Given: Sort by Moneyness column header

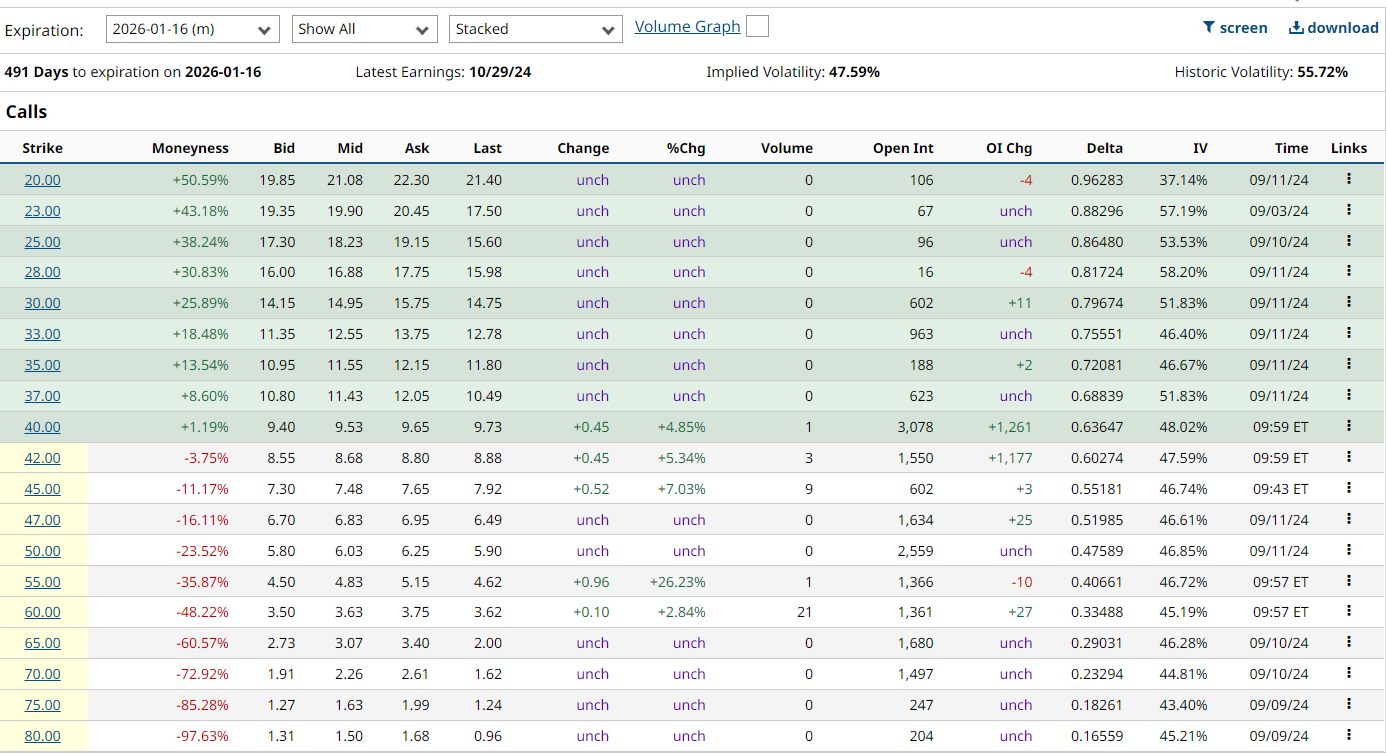Looking at the screenshot, I should 190,148.
